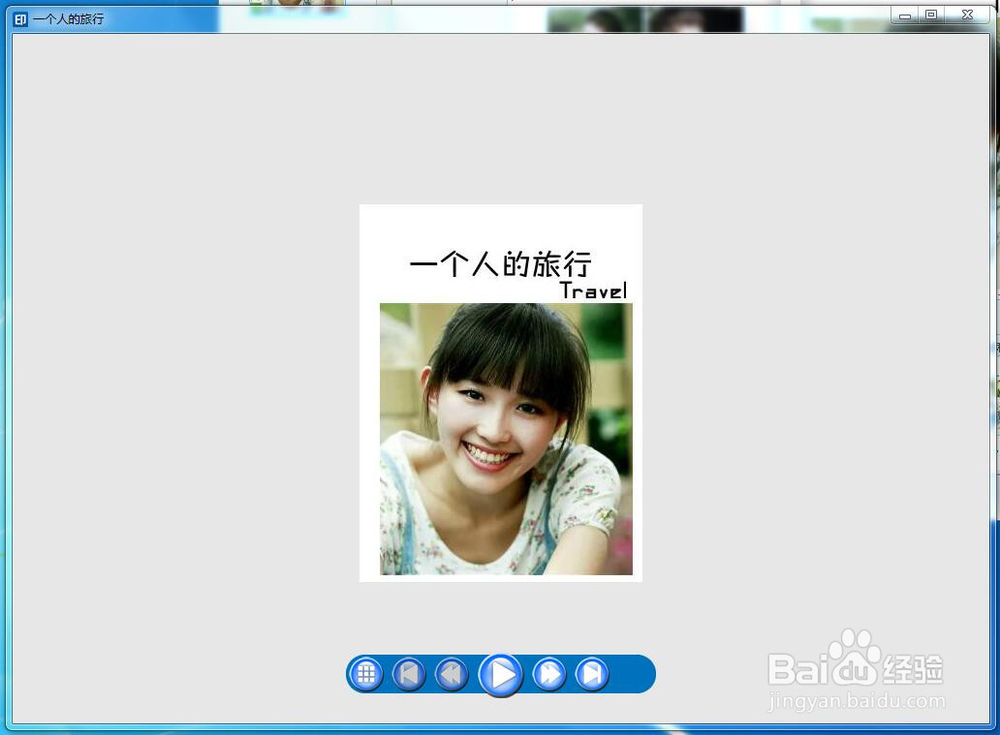The image size is (1000, 735).
Task: Select the 一个人的旅行 cover photo
Action: [x=500, y=390]
